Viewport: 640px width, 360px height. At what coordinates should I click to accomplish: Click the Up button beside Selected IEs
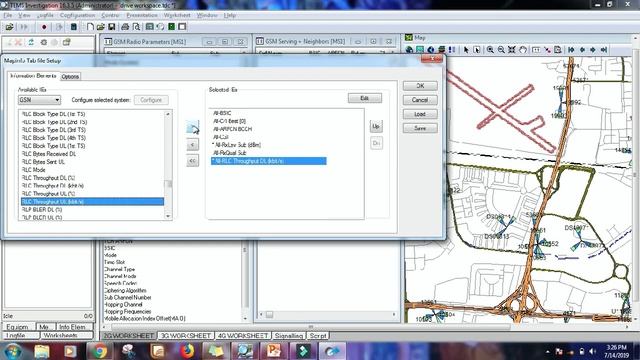376,127
